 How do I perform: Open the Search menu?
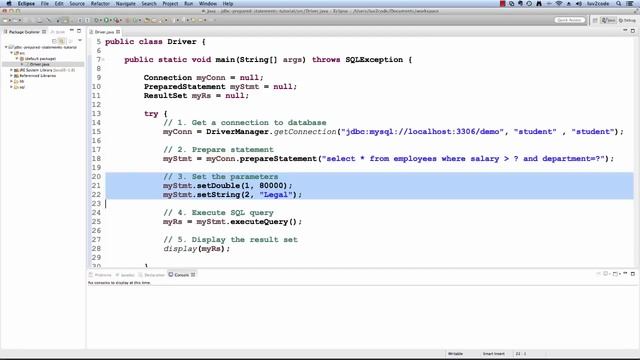[149, 4]
